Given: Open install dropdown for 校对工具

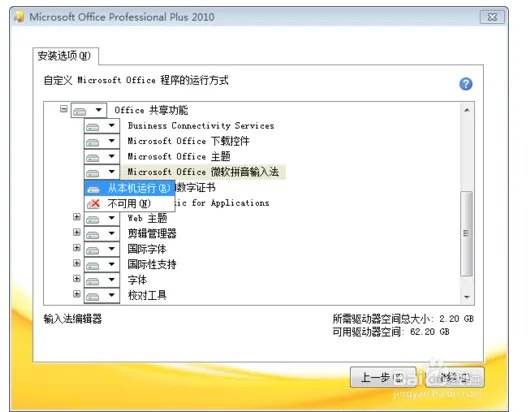Looking at the screenshot, I should 102,295.
